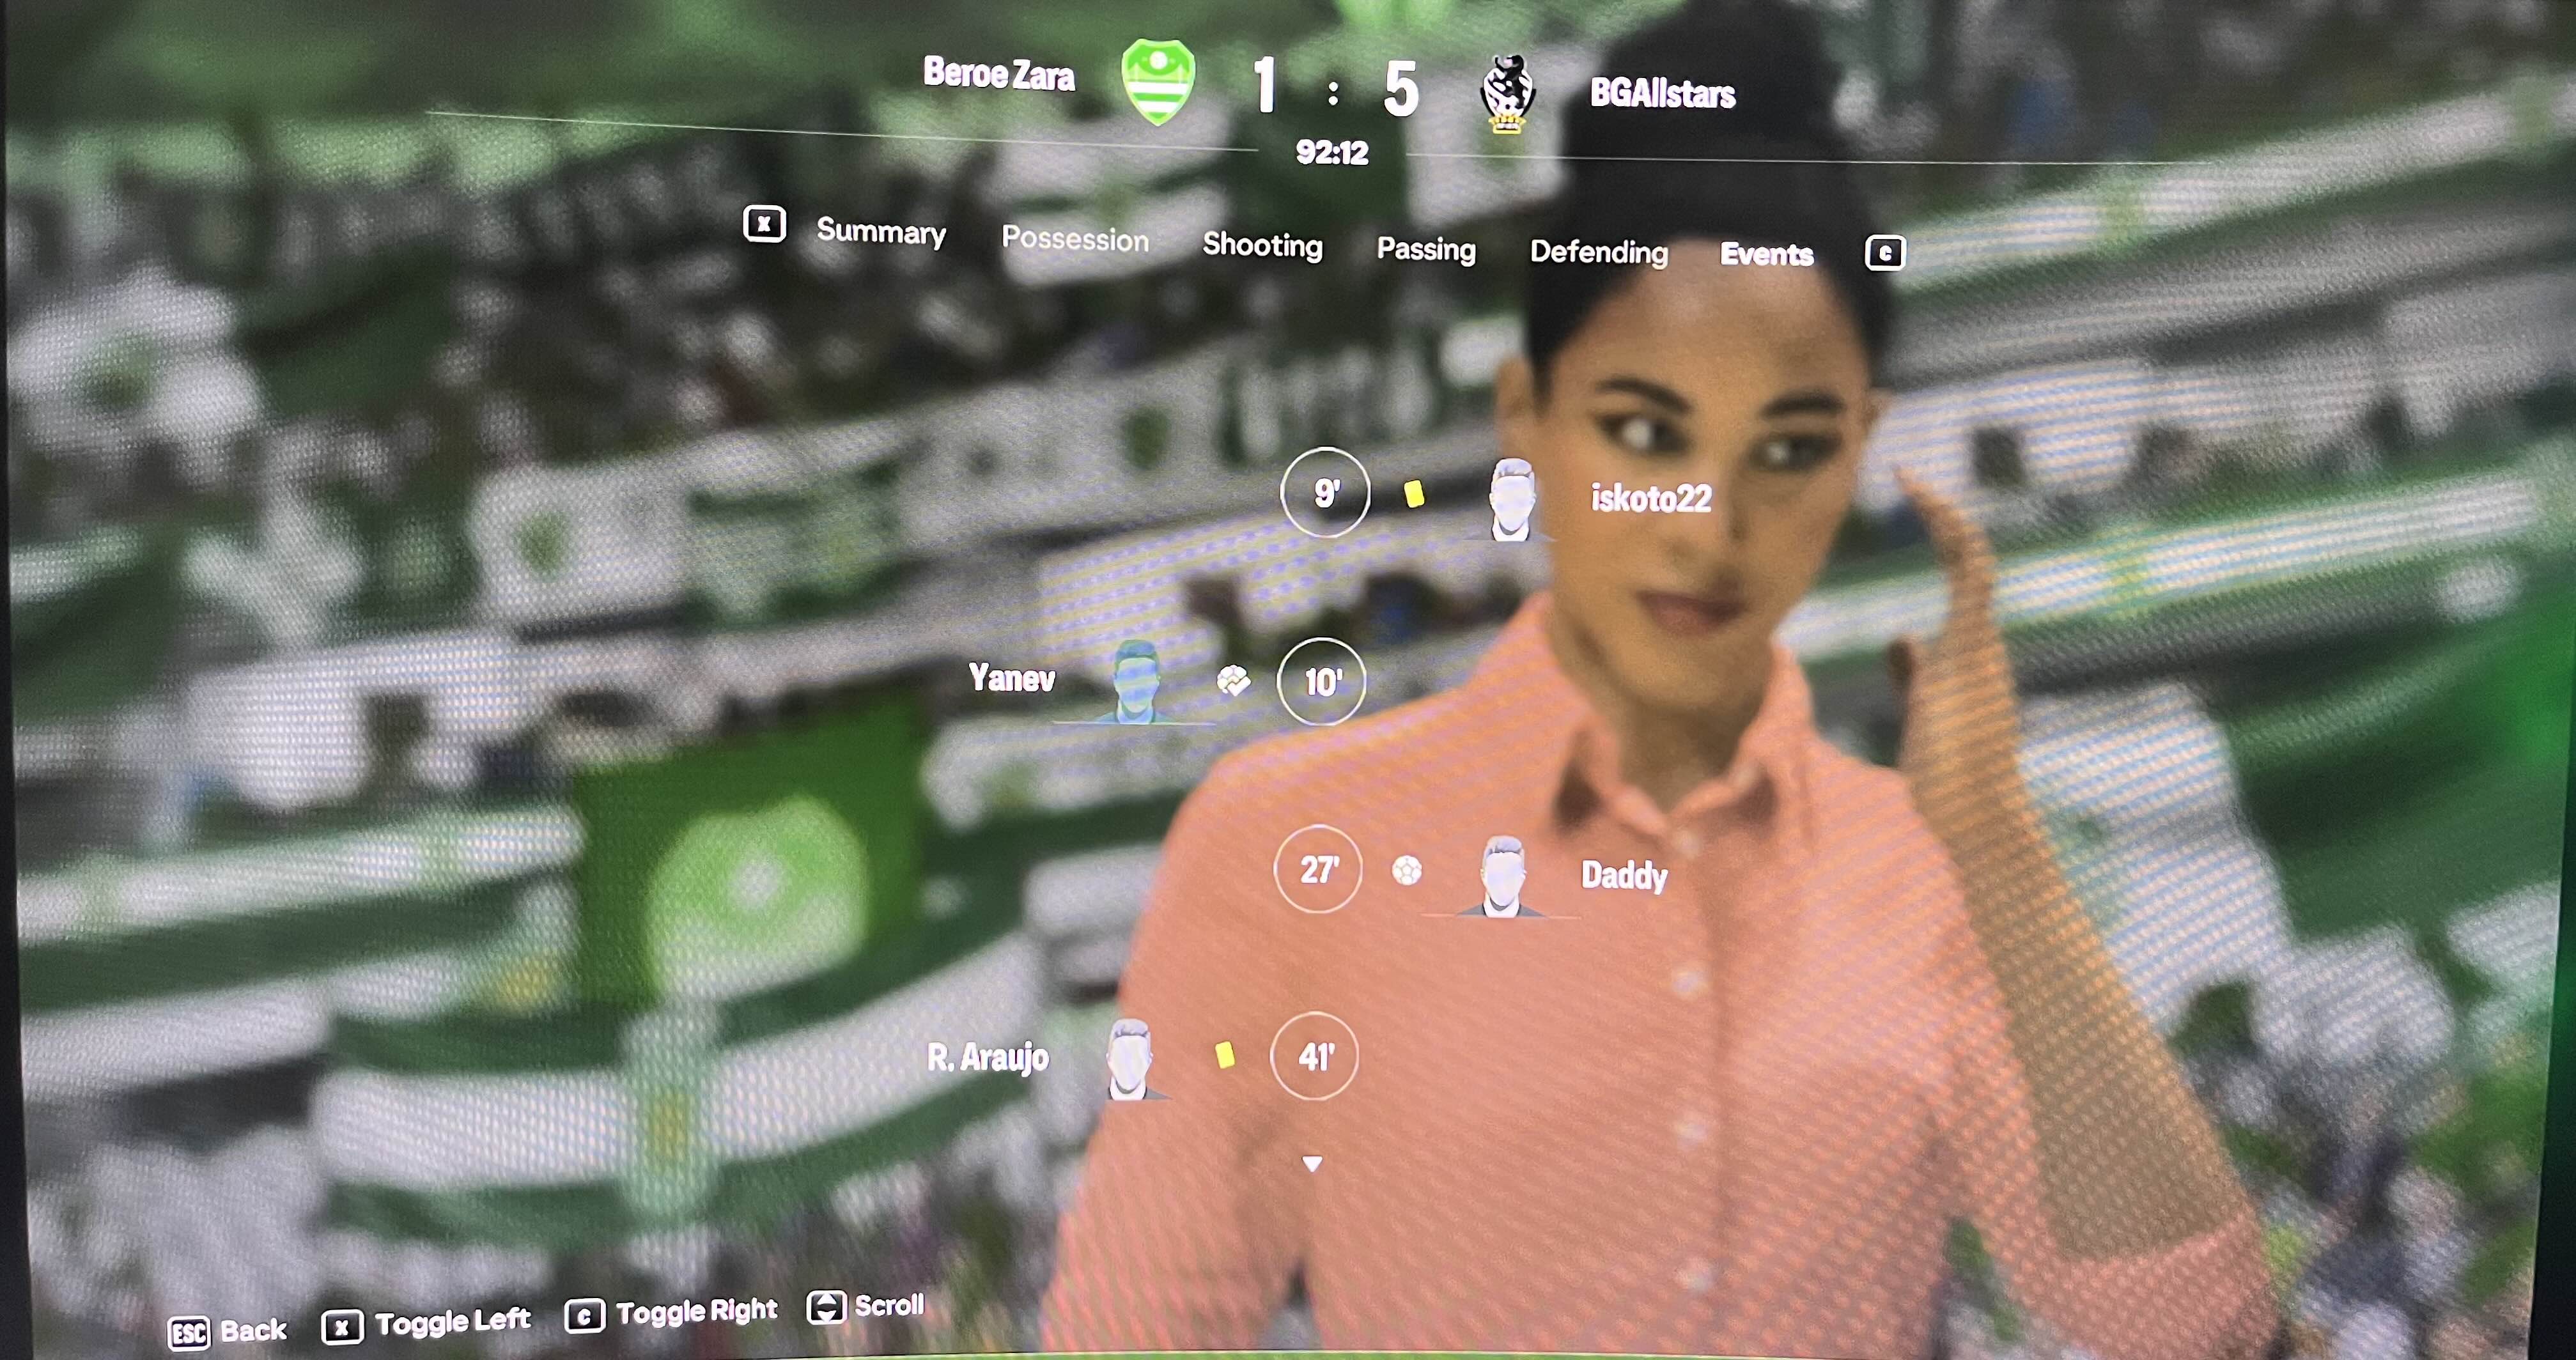
Task: Click the ESC key icon
Action: [x=189, y=1333]
